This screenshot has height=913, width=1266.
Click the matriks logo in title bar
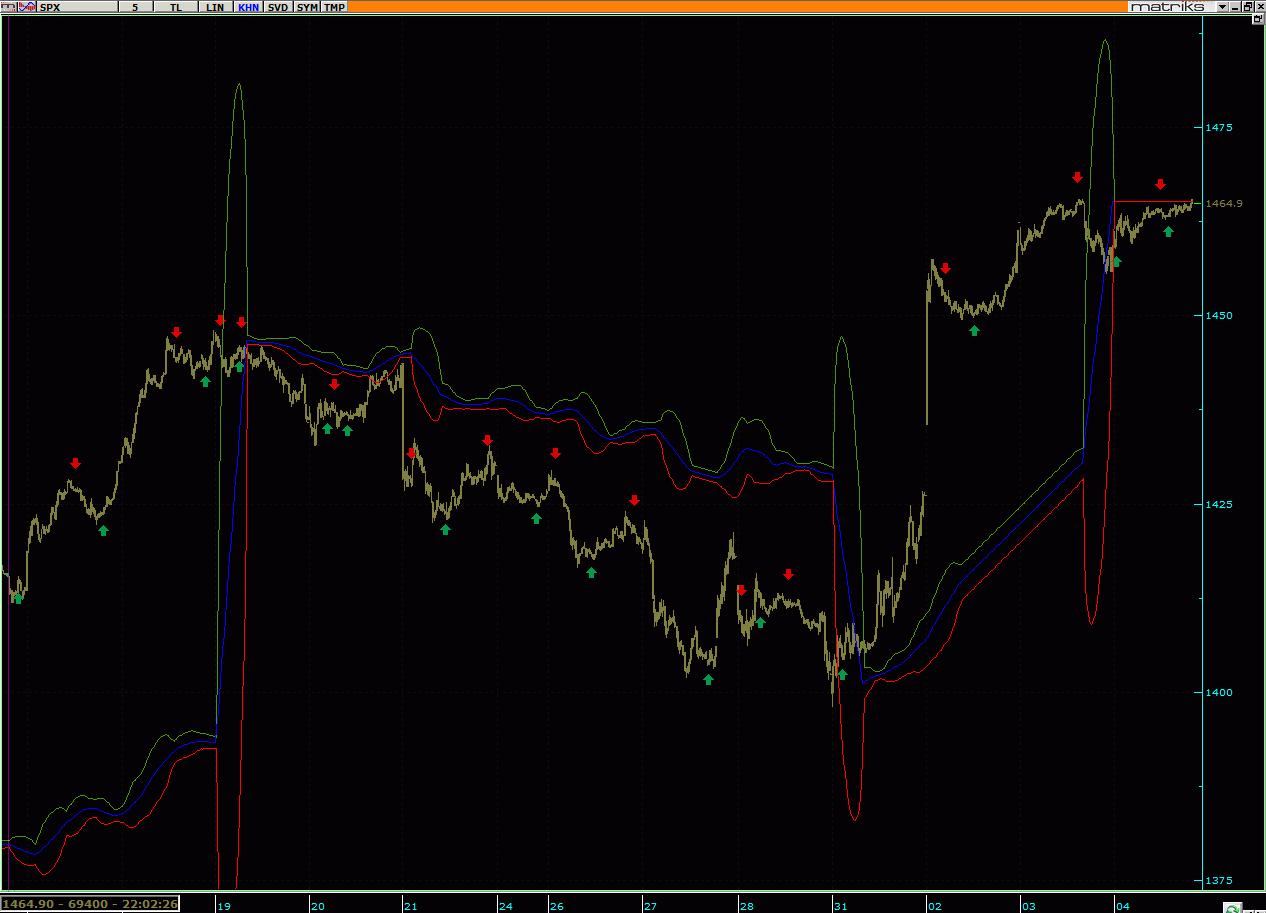(1168, 6)
